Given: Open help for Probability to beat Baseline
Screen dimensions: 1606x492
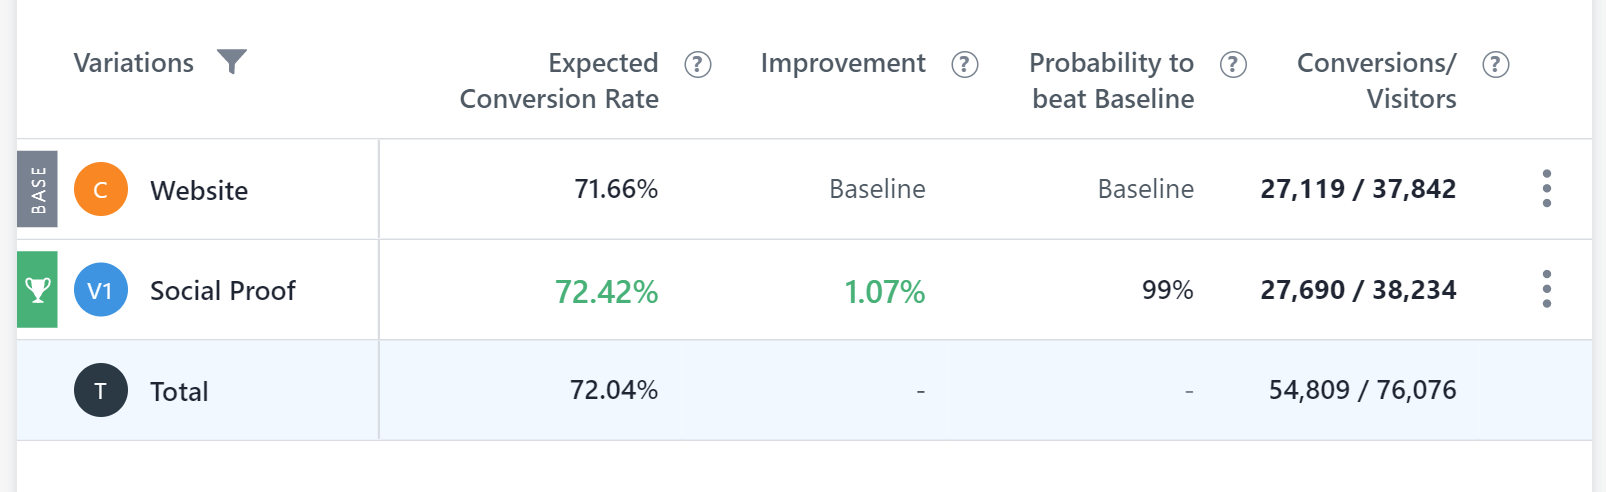Looking at the screenshot, I should click(x=1233, y=65).
